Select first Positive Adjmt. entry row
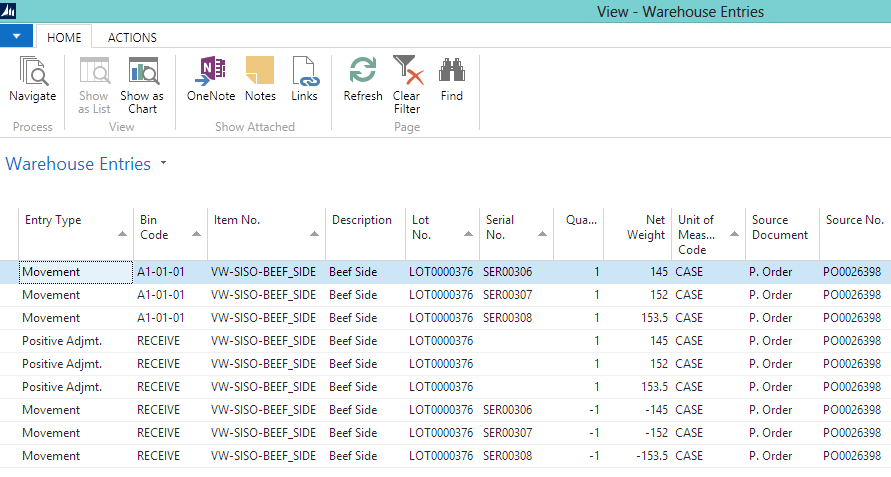 tap(62, 341)
